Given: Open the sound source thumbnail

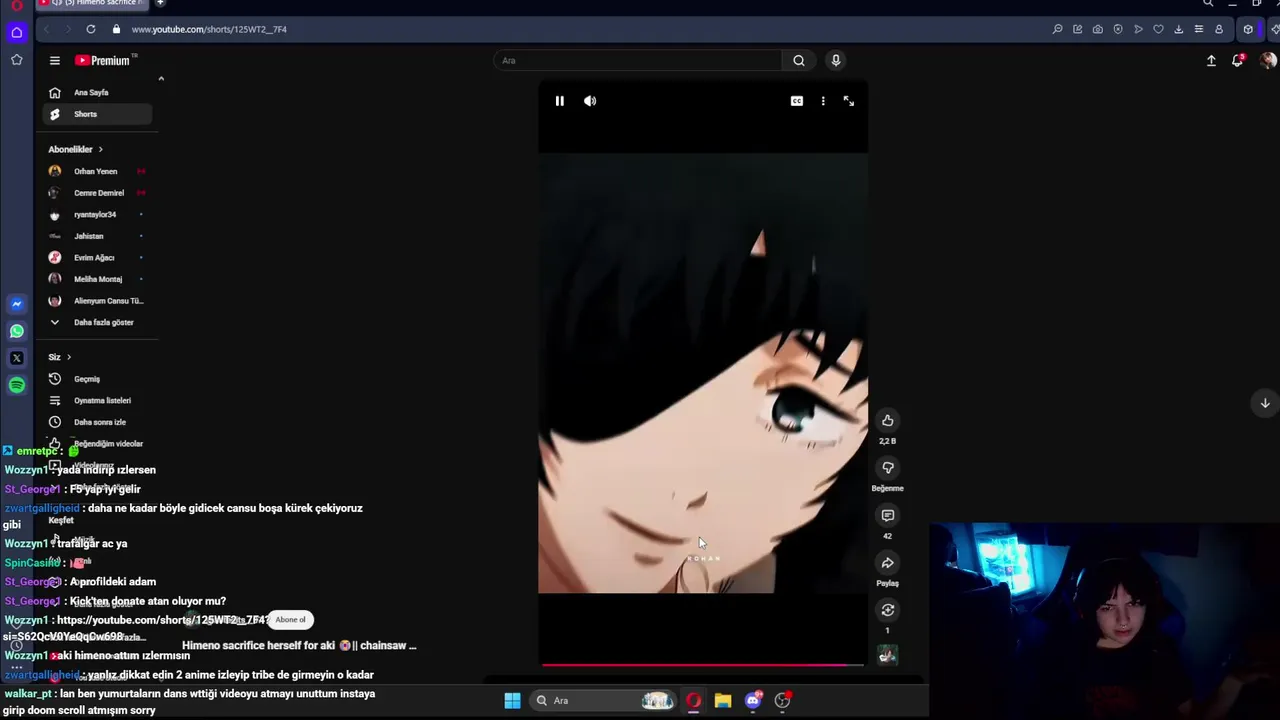Looking at the screenshot, I should pos(887,655).
